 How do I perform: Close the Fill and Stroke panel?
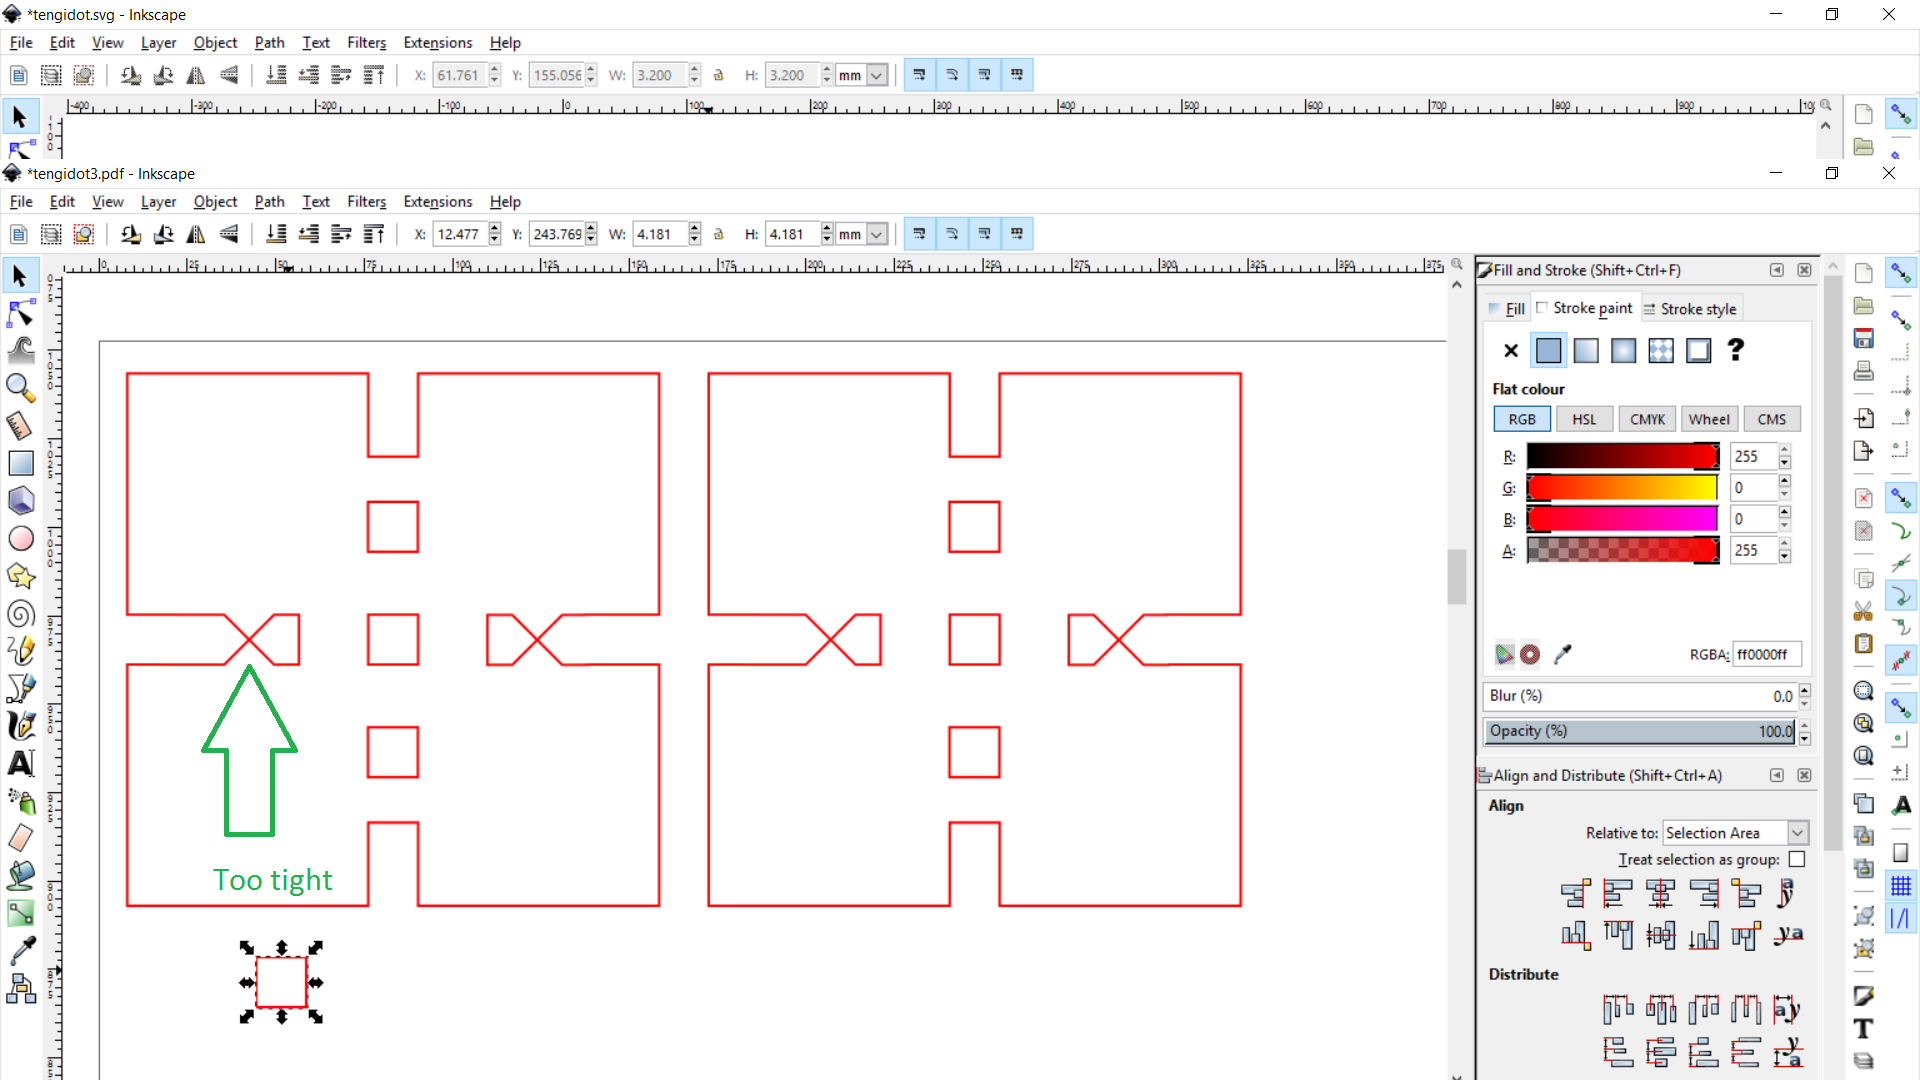tap(1804, 270)
